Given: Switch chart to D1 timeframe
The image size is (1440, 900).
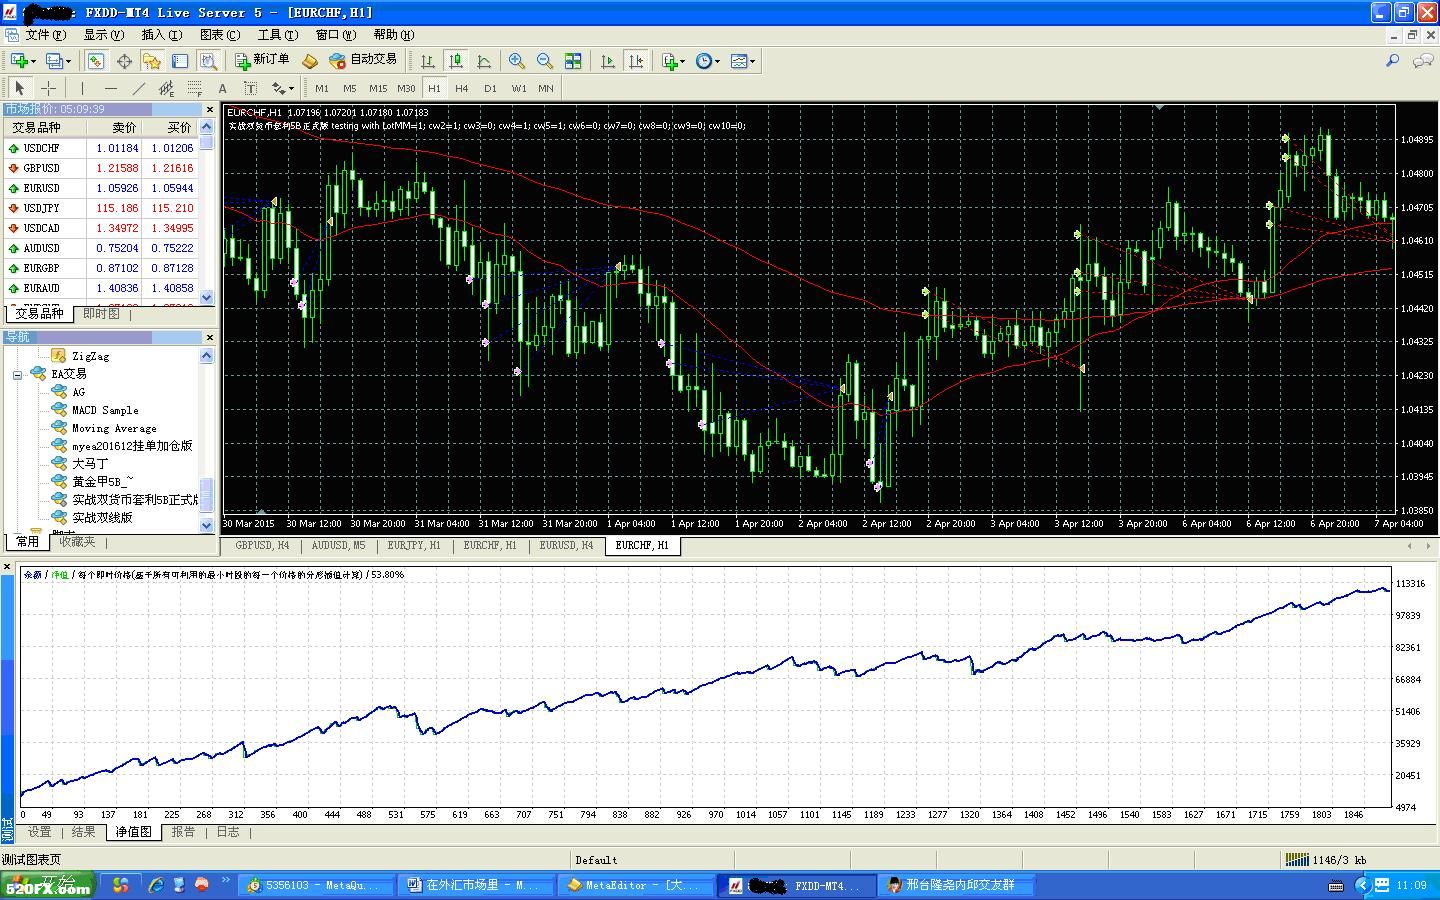Looking at the screenshot, I should click(x=490, y=88).
